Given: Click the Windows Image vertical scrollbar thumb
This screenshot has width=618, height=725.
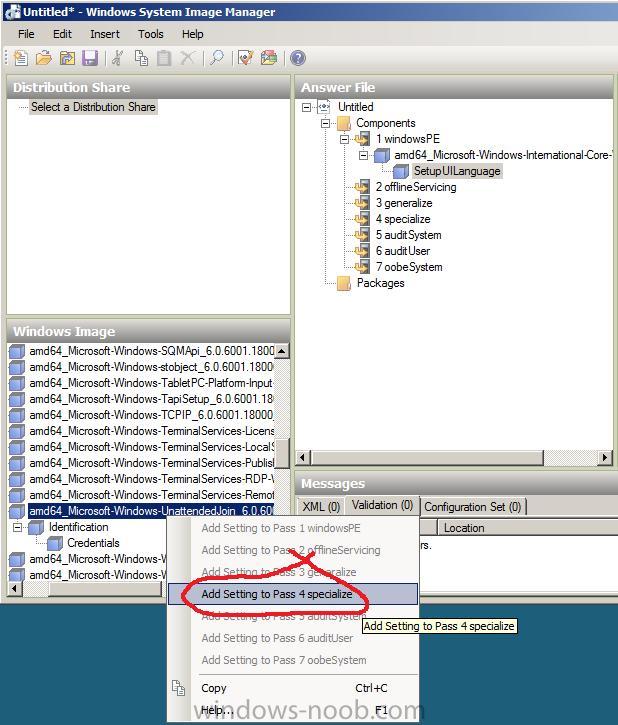Looking at the screenshot, I should point(282,453).
